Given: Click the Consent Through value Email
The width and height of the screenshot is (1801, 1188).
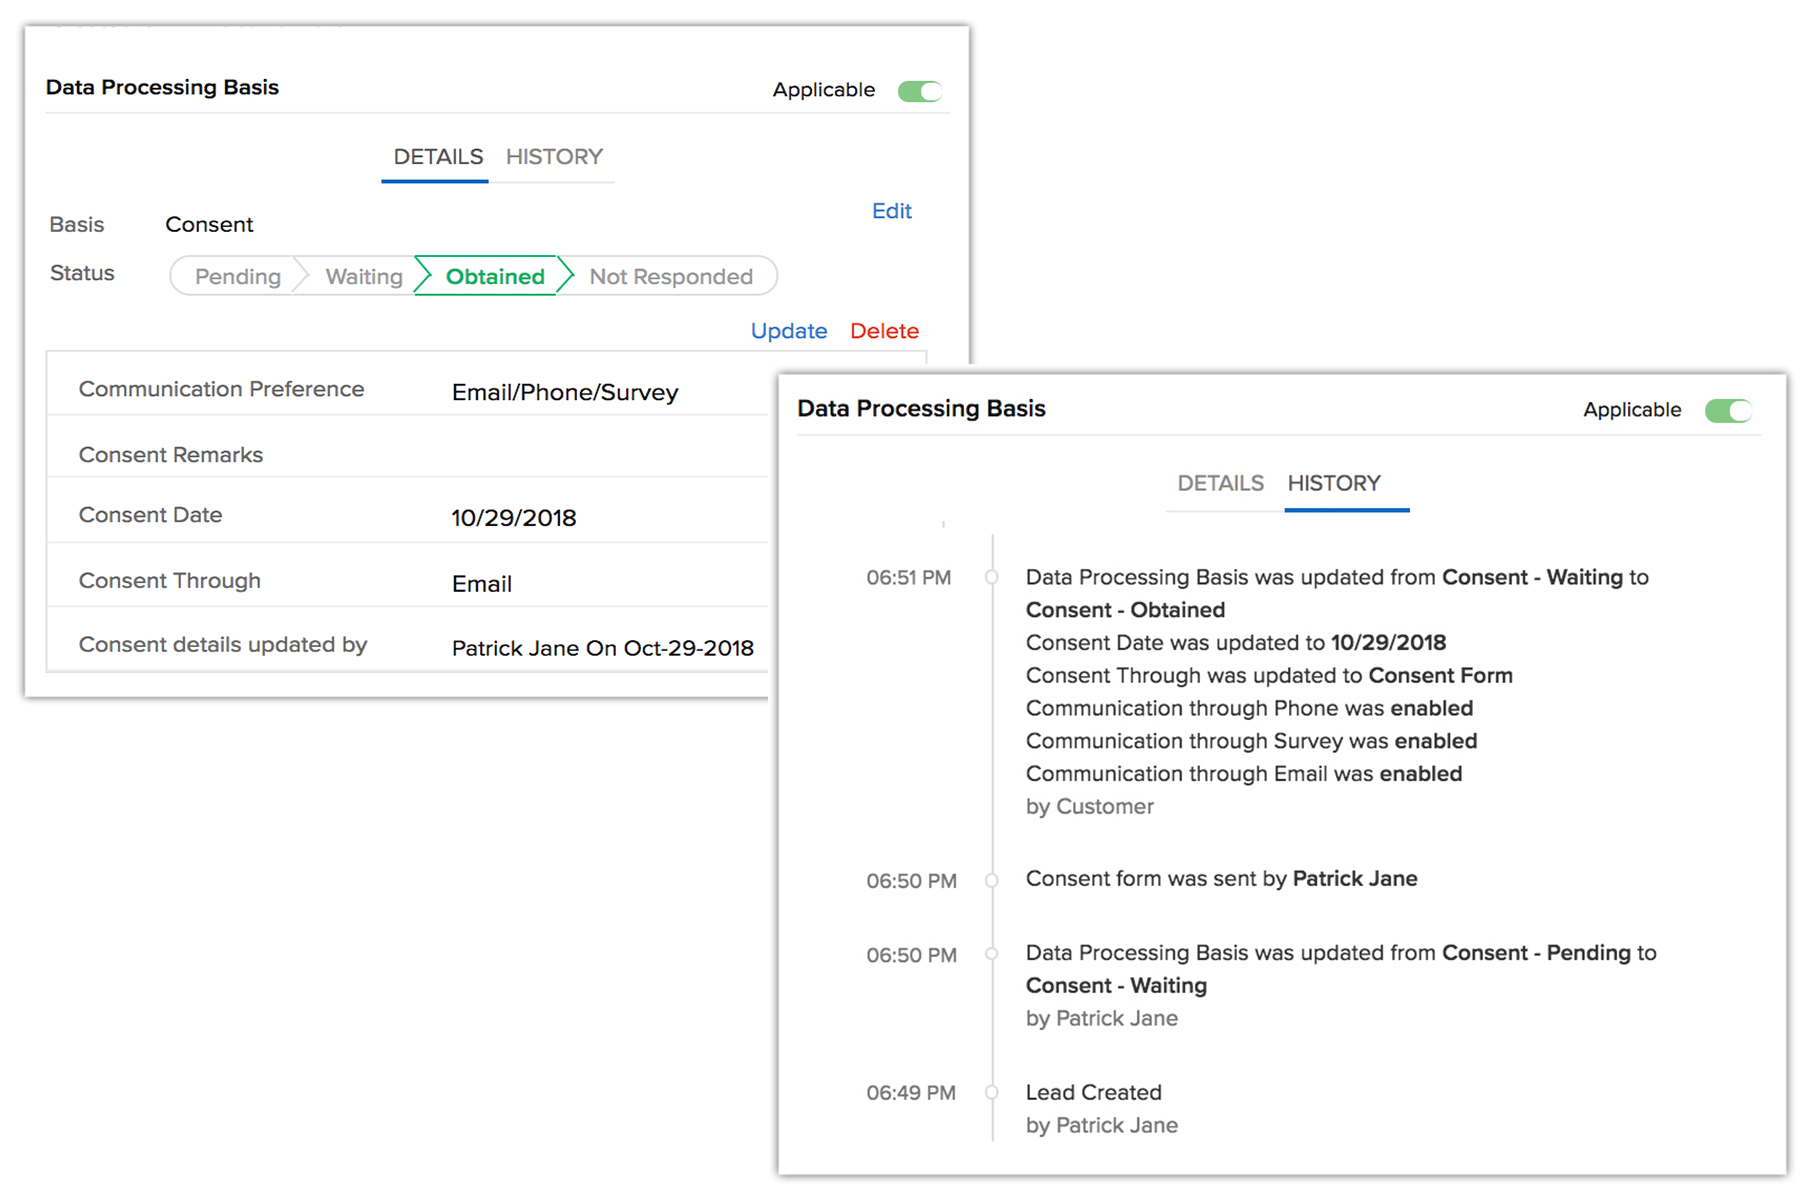Looking at the screenshot, I should click(481, 584).
